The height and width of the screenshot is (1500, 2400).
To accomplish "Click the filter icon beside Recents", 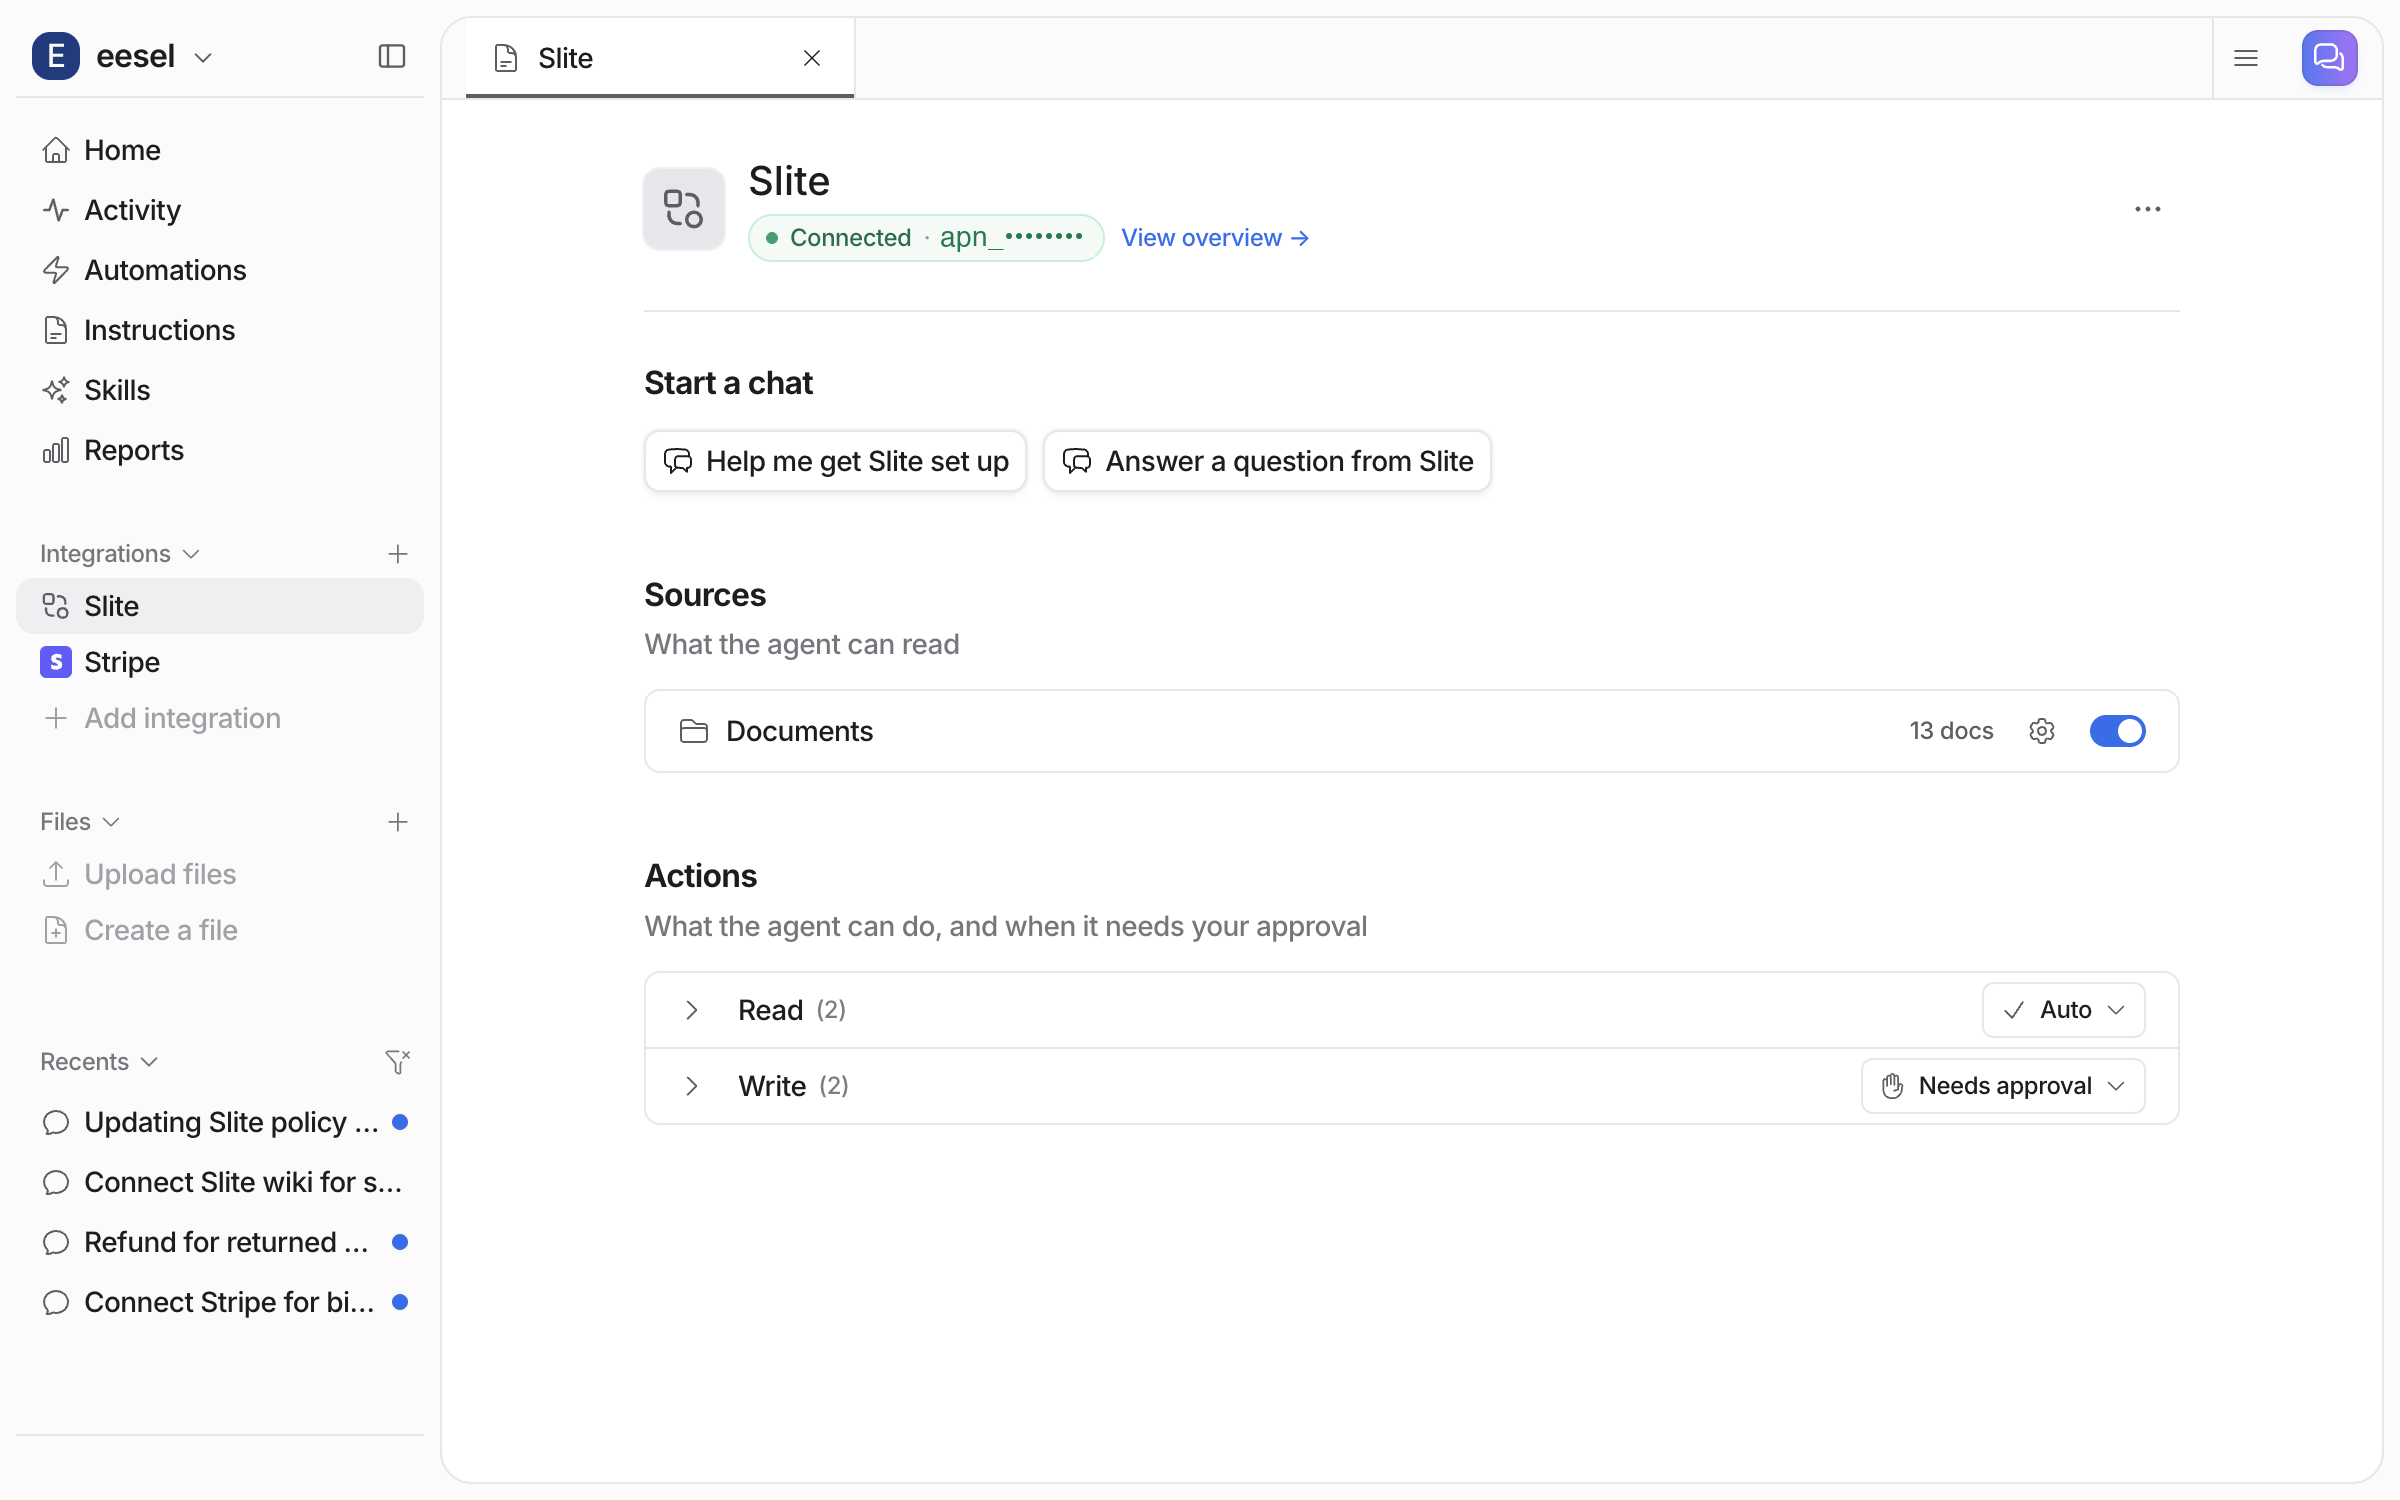I will coord(398,1062).
